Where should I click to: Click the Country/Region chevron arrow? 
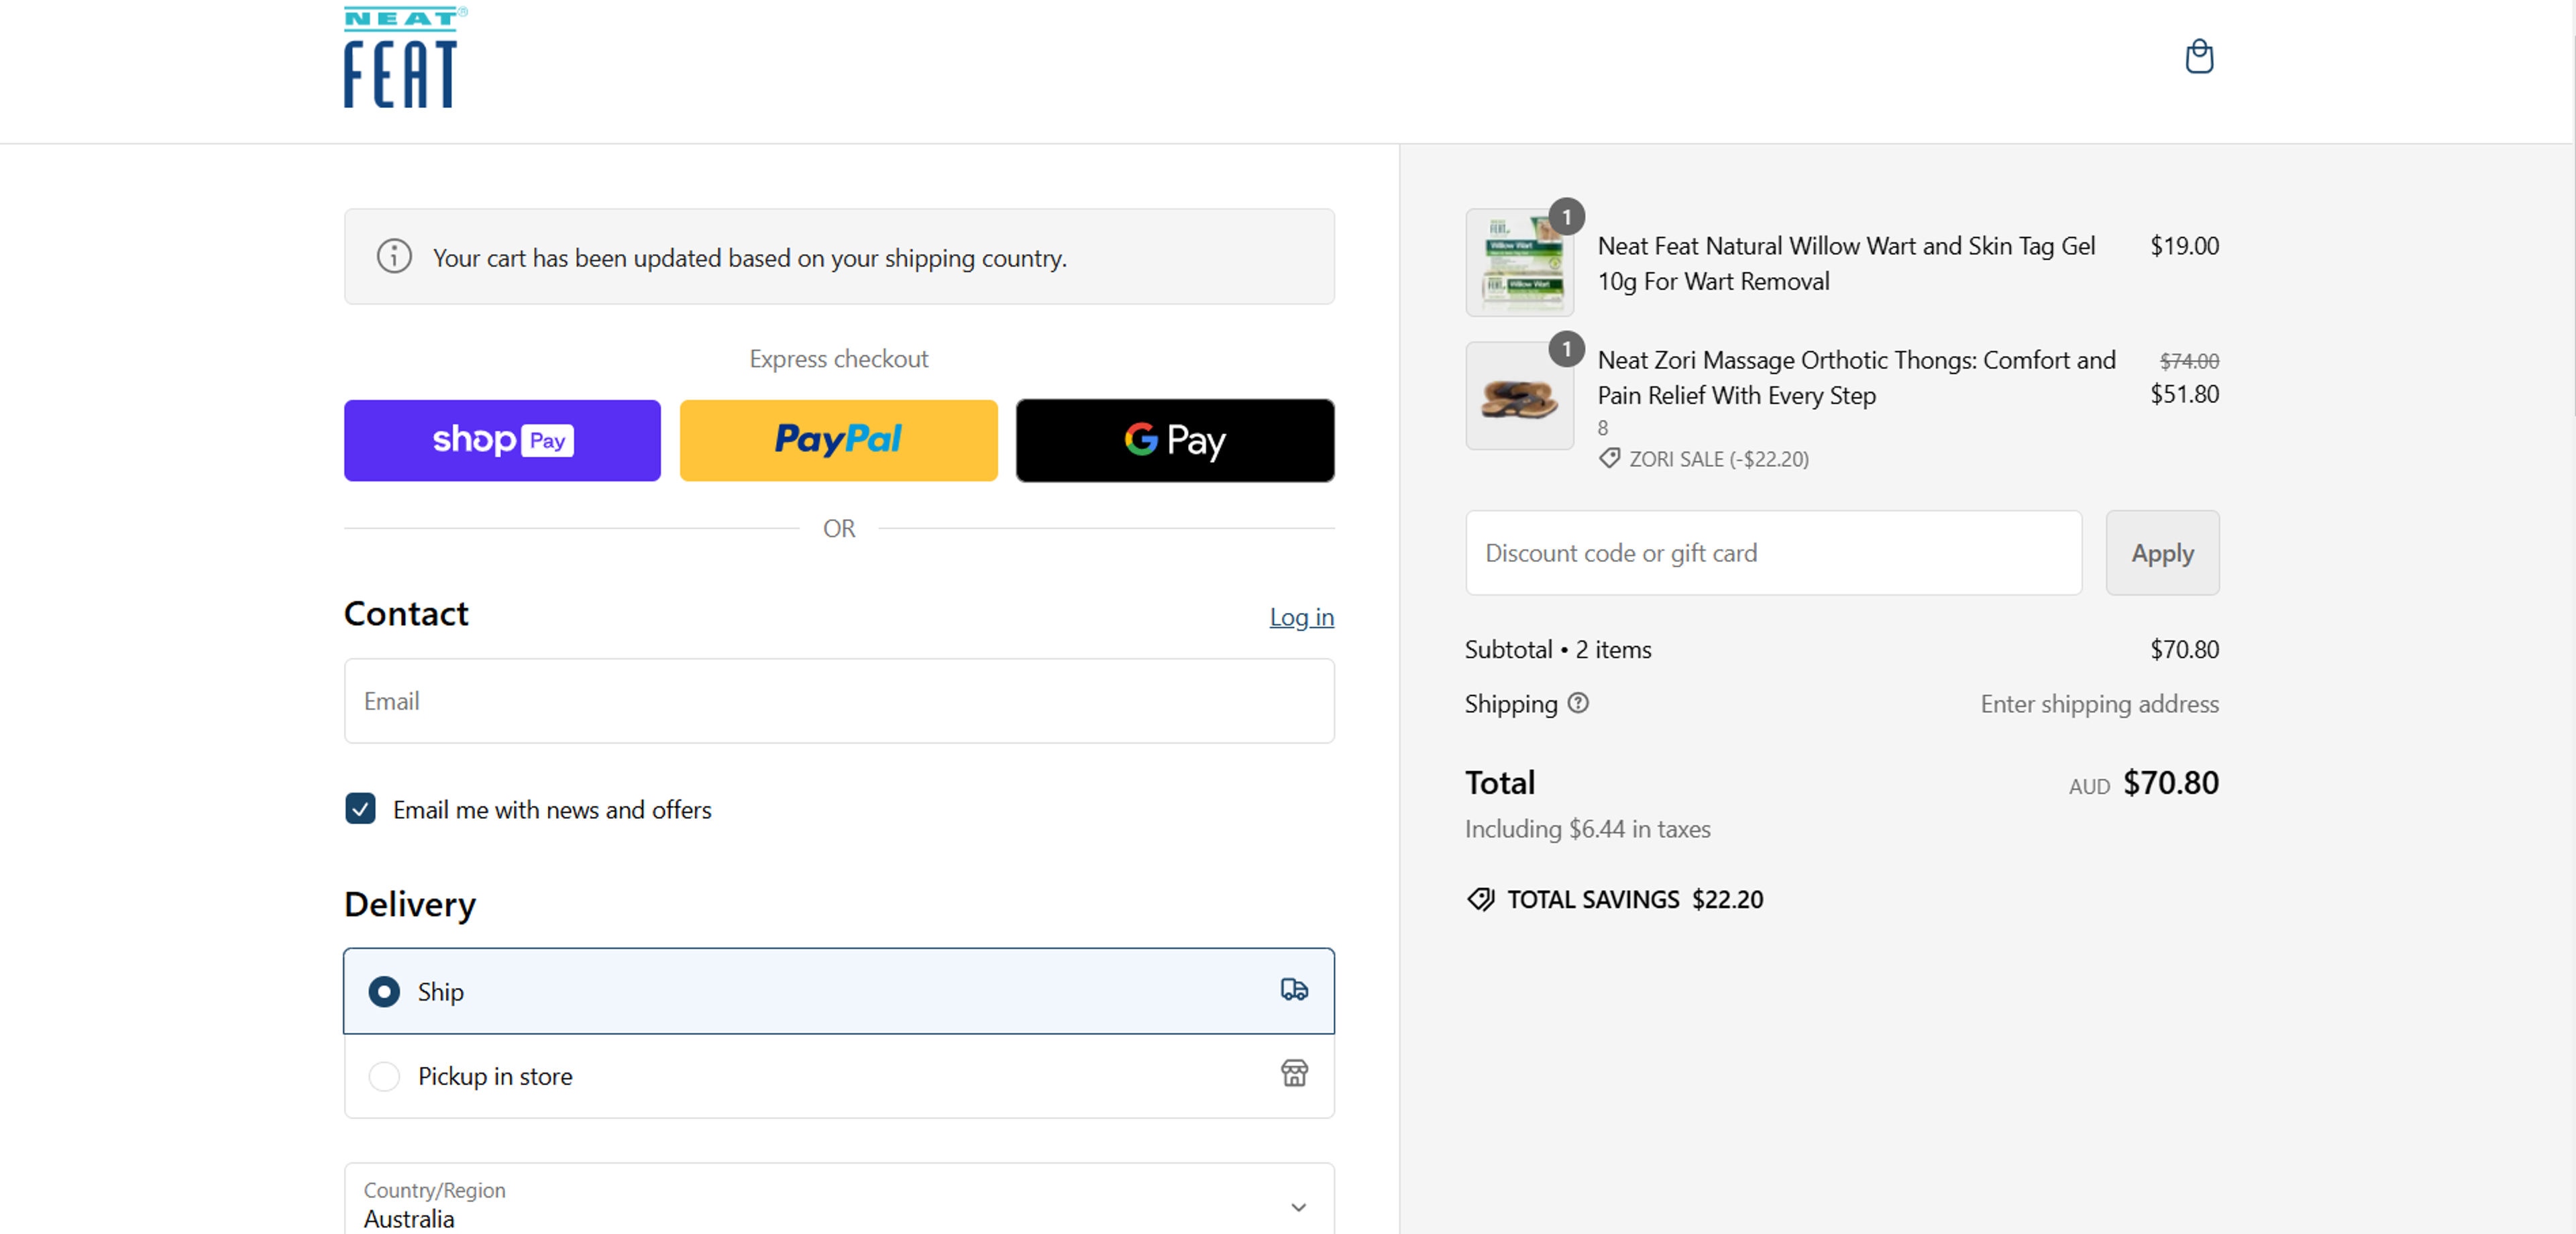(1298, 1207)
